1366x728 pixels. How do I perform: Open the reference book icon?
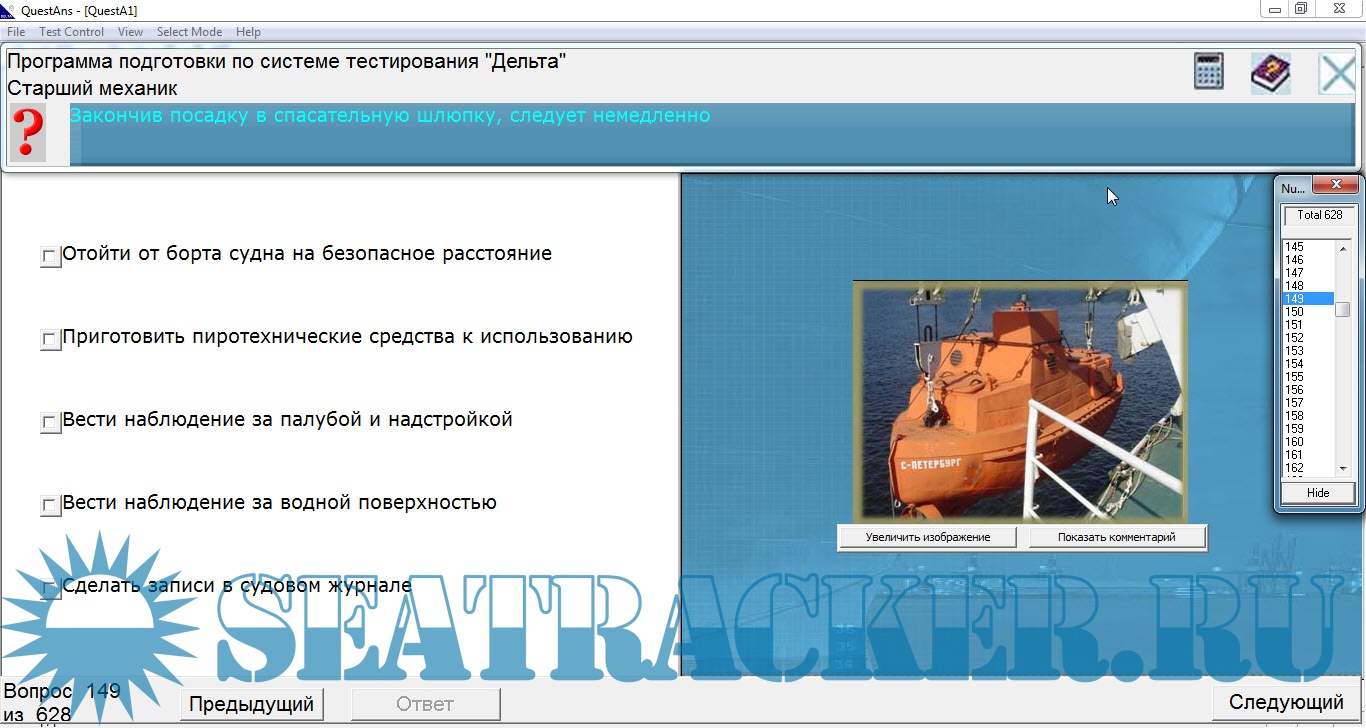click(1270, 73)
